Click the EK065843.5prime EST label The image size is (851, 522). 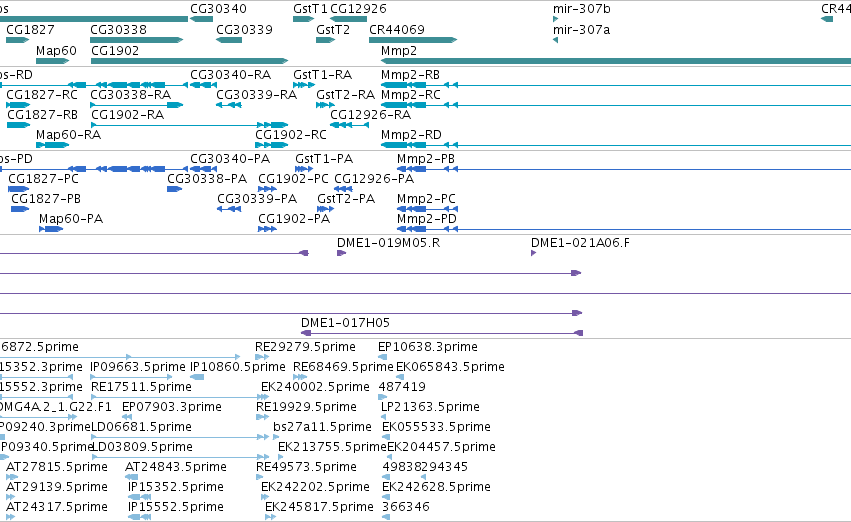pos(450,367)
